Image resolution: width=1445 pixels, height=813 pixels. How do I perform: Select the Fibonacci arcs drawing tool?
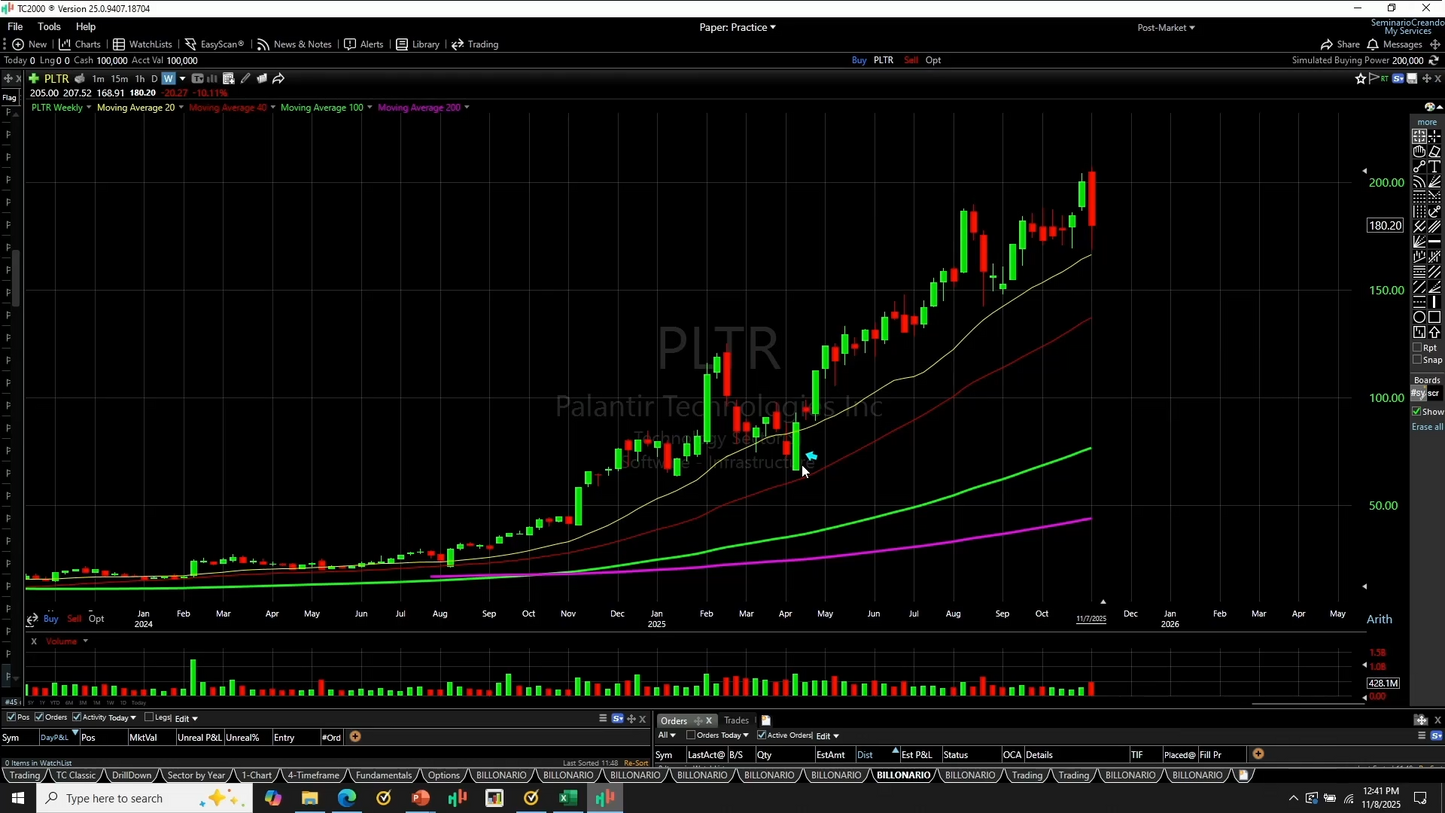coord(1419,182)
